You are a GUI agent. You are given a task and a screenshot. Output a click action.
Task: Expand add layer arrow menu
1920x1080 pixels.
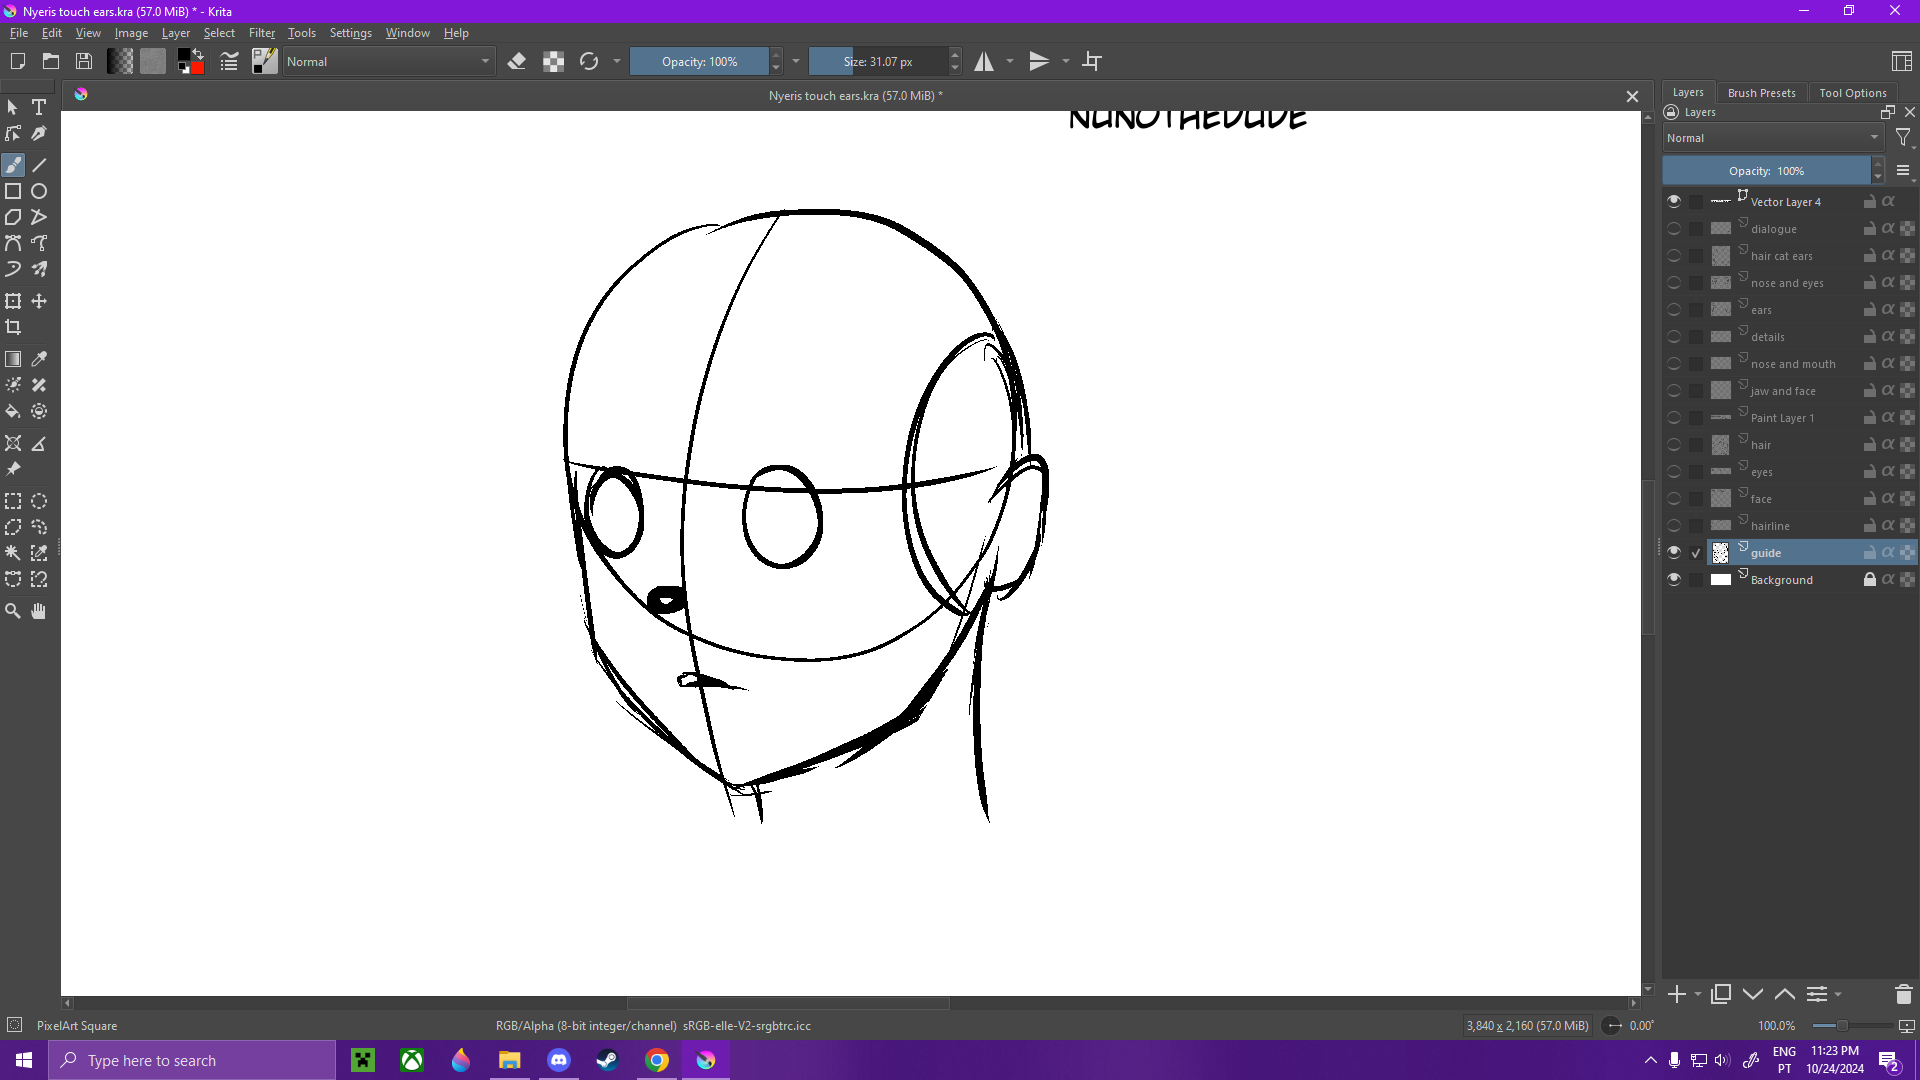1698,994
